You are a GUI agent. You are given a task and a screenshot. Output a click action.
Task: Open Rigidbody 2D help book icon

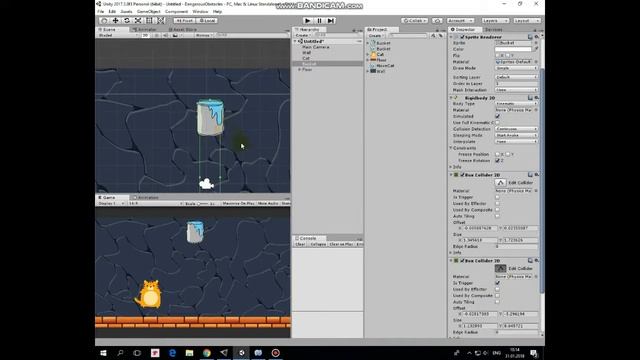(530, 98)
